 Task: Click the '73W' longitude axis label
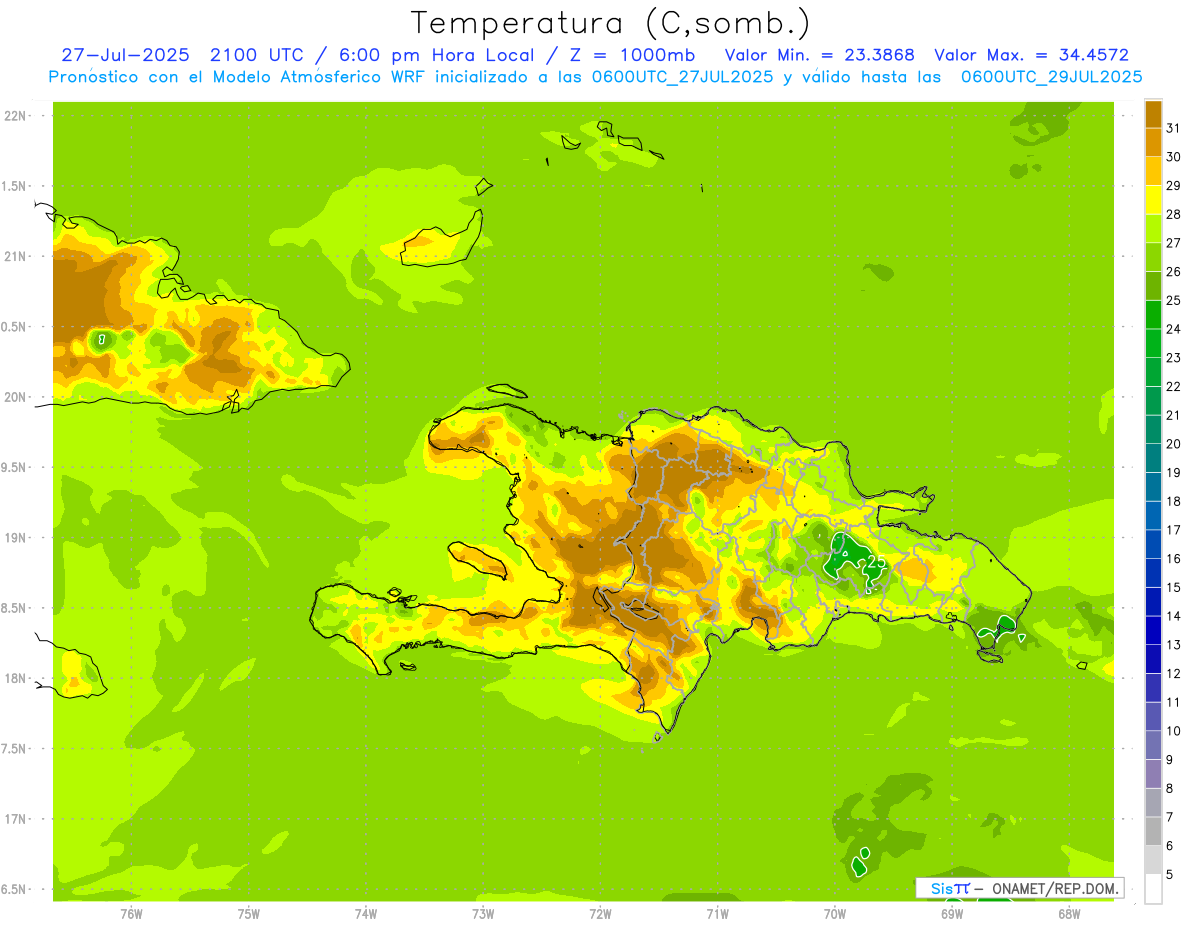(x=483, y=913)
